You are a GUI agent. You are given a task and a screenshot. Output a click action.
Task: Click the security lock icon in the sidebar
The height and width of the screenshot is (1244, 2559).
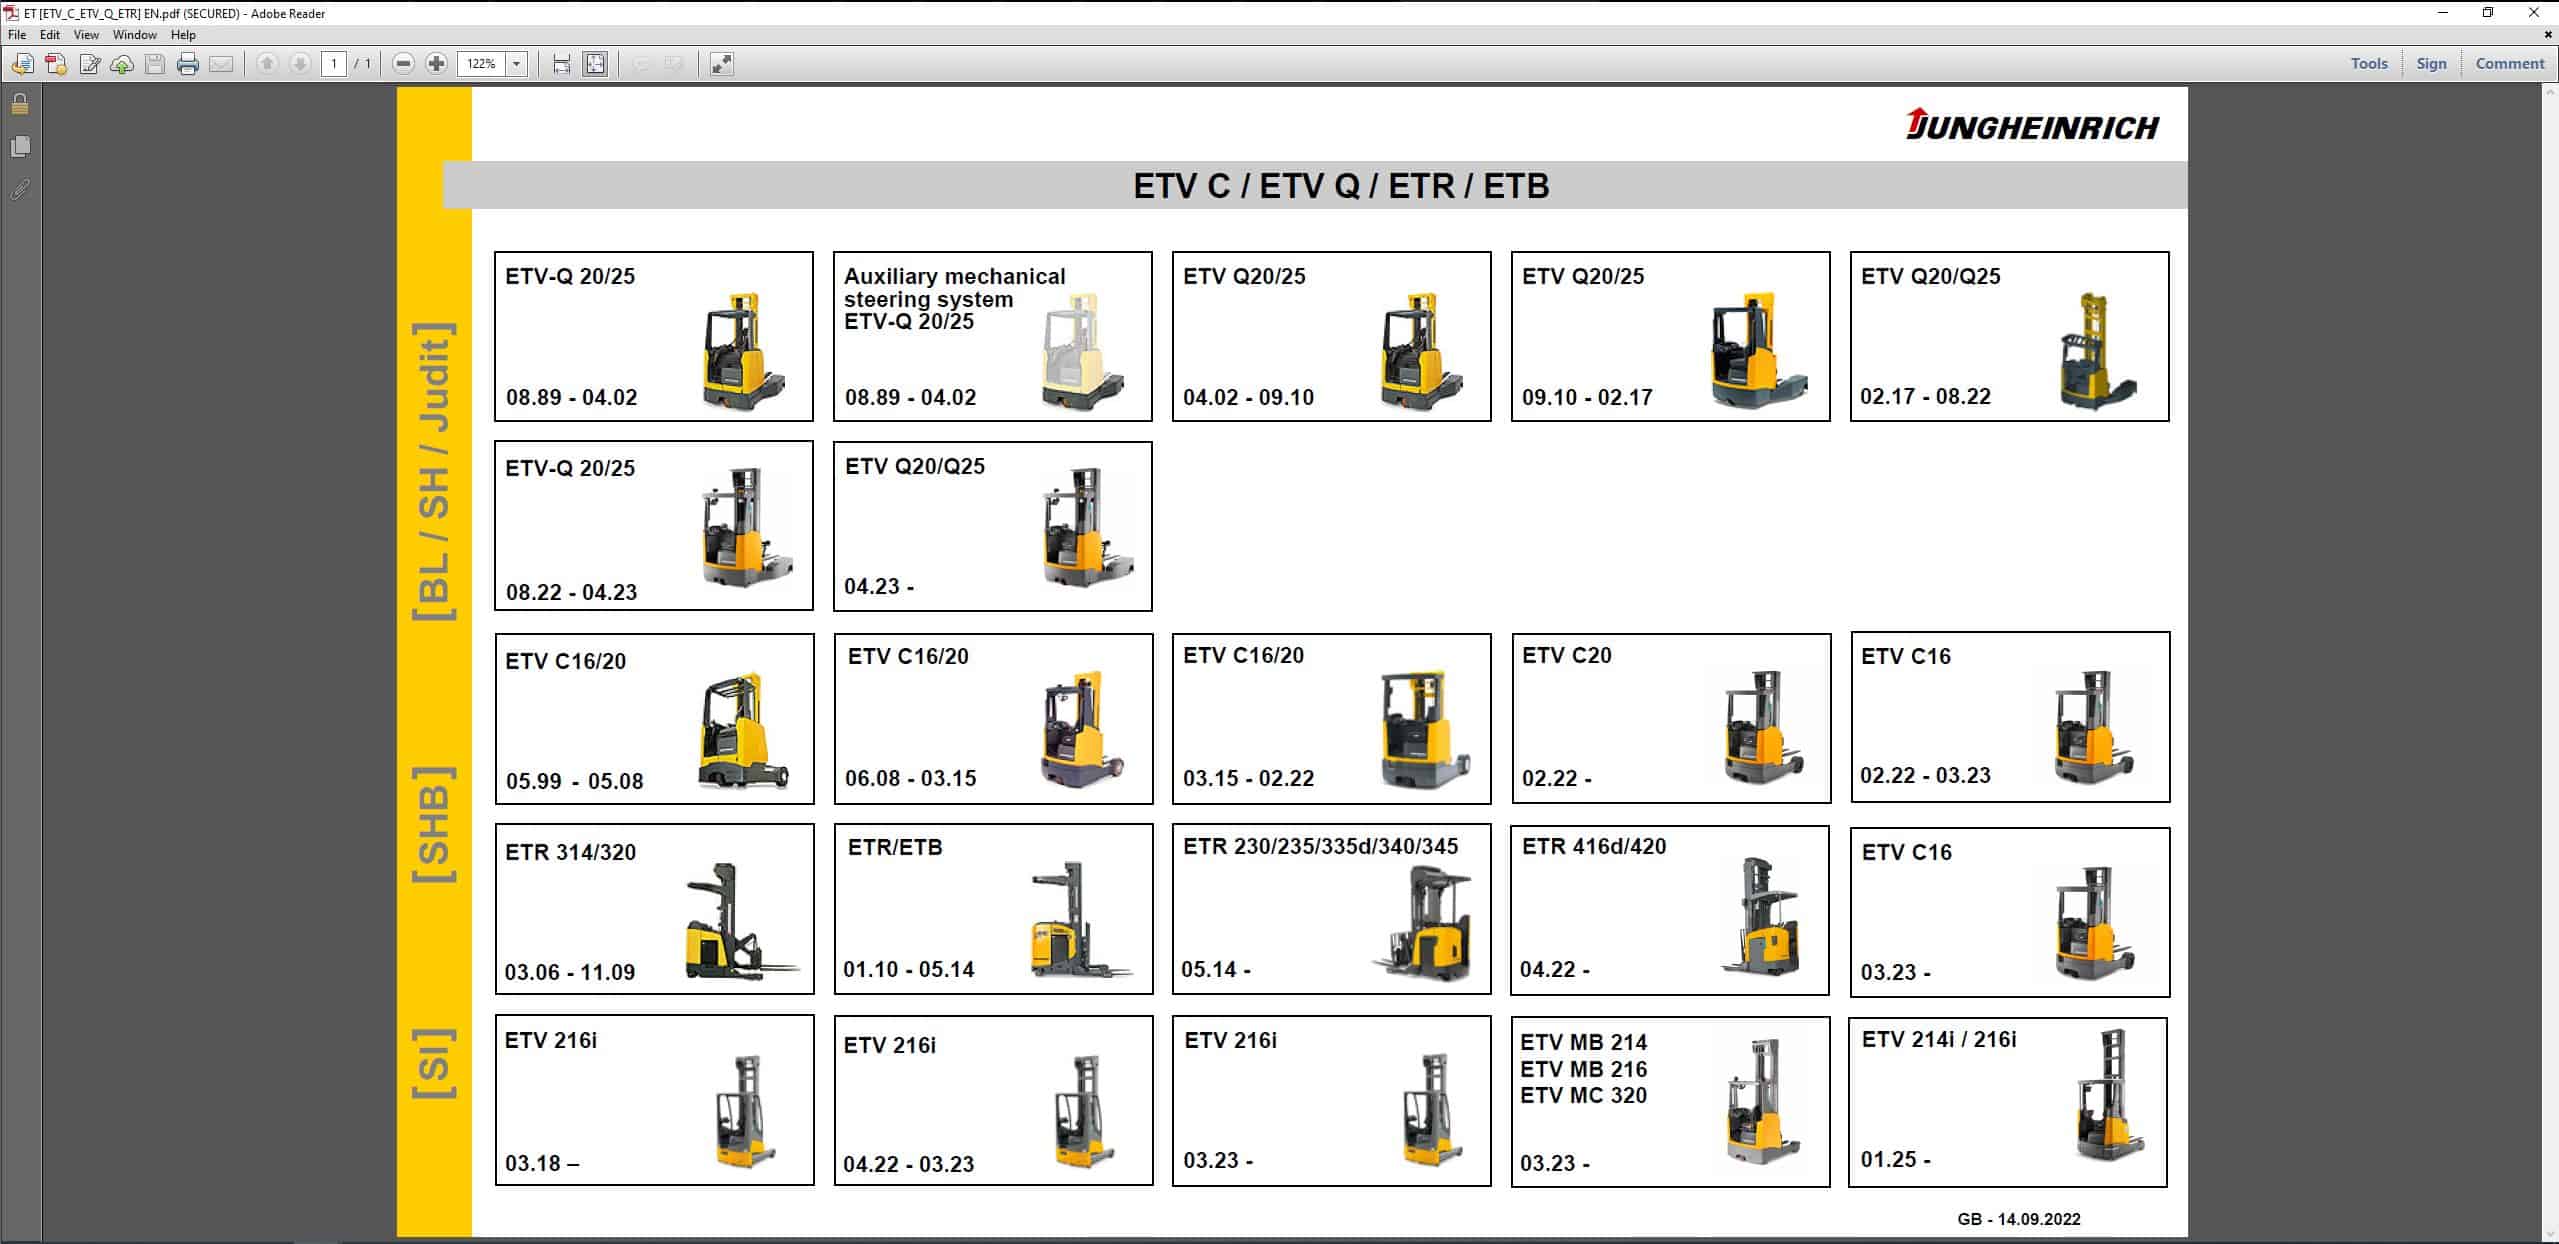[x=20, y=104]
